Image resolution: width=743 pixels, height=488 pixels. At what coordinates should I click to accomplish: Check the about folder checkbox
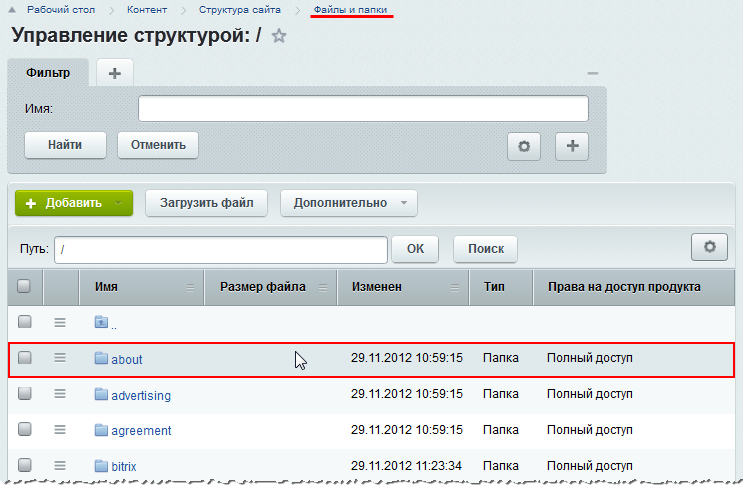coord(25,357)
